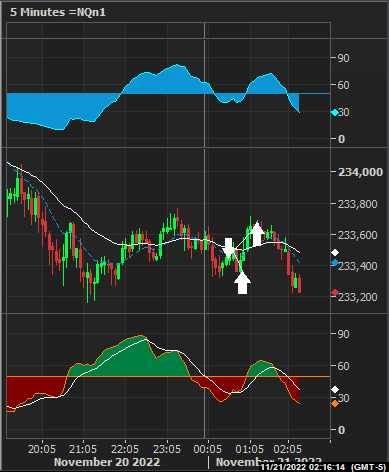The height and width of the screenshot is (472, 389).
Task: Click the 60 level on lower oscillator axis
Action: click(x=344, y=366)
